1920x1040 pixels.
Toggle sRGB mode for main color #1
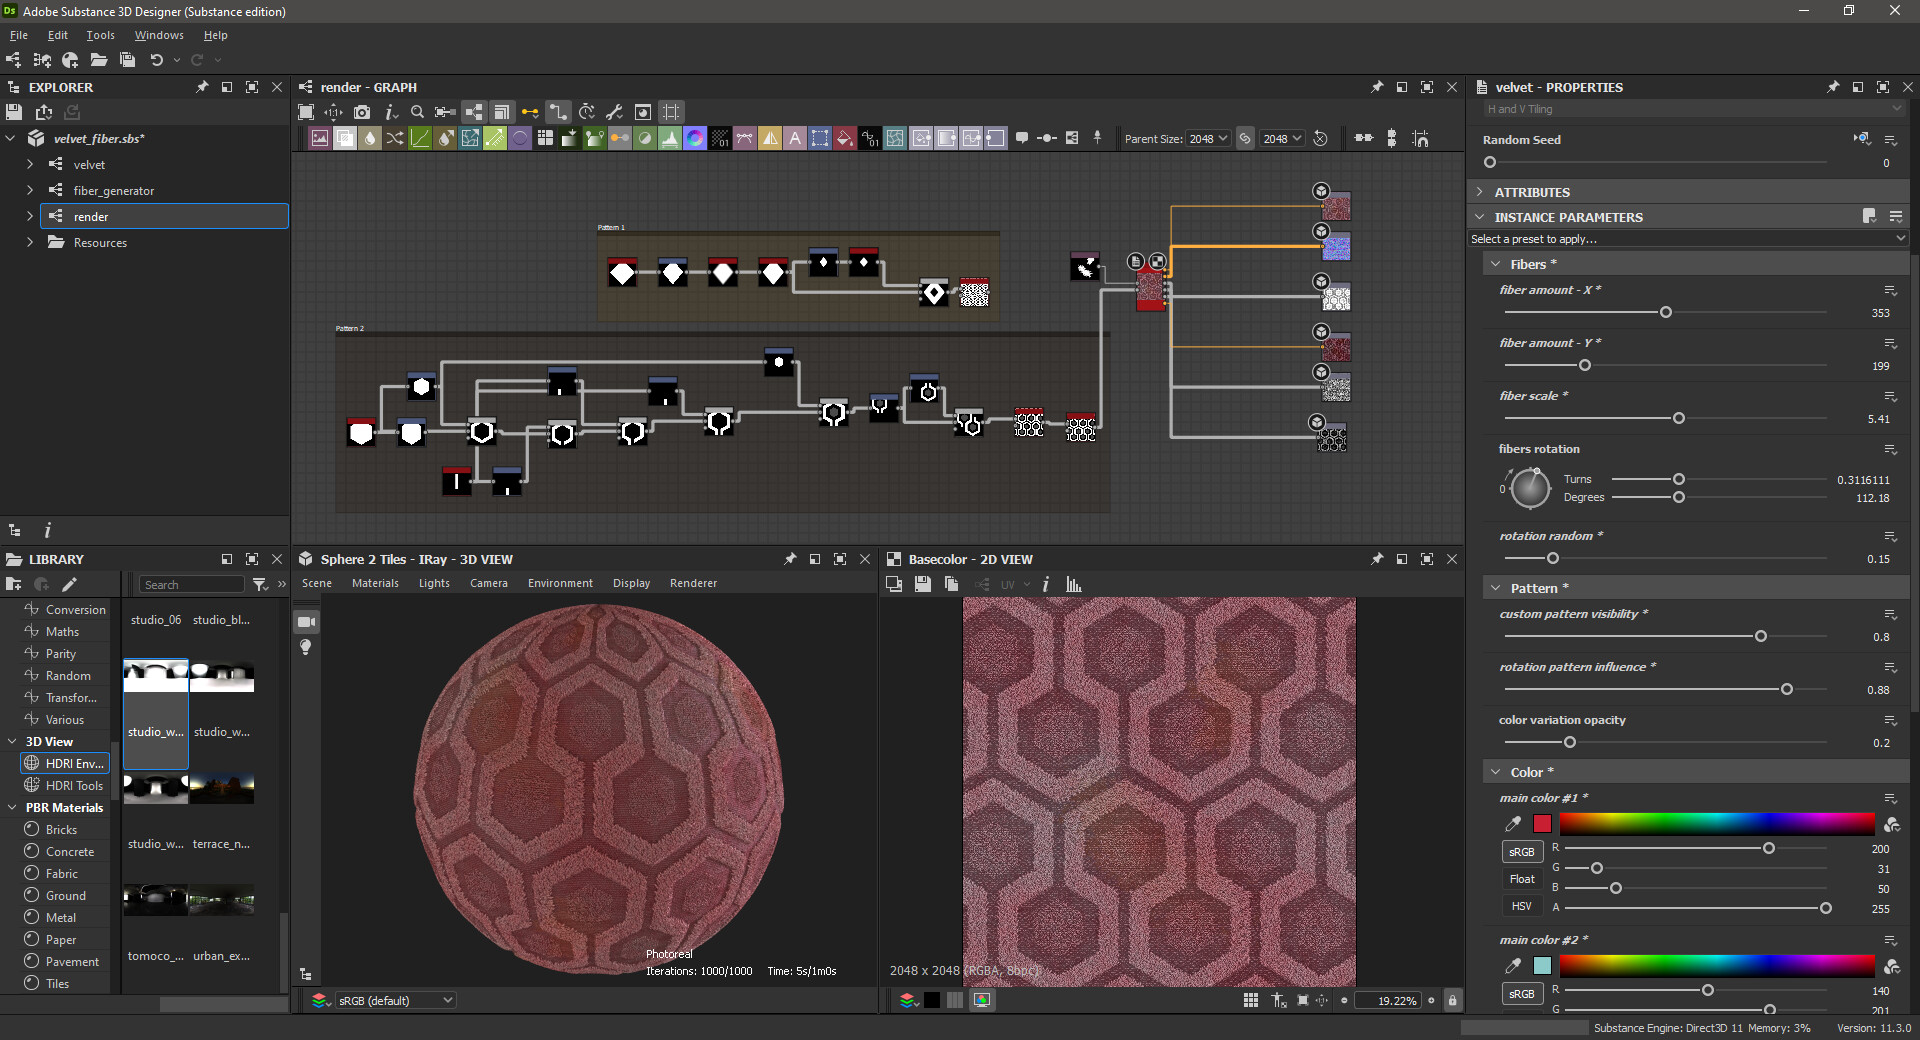1521,852
